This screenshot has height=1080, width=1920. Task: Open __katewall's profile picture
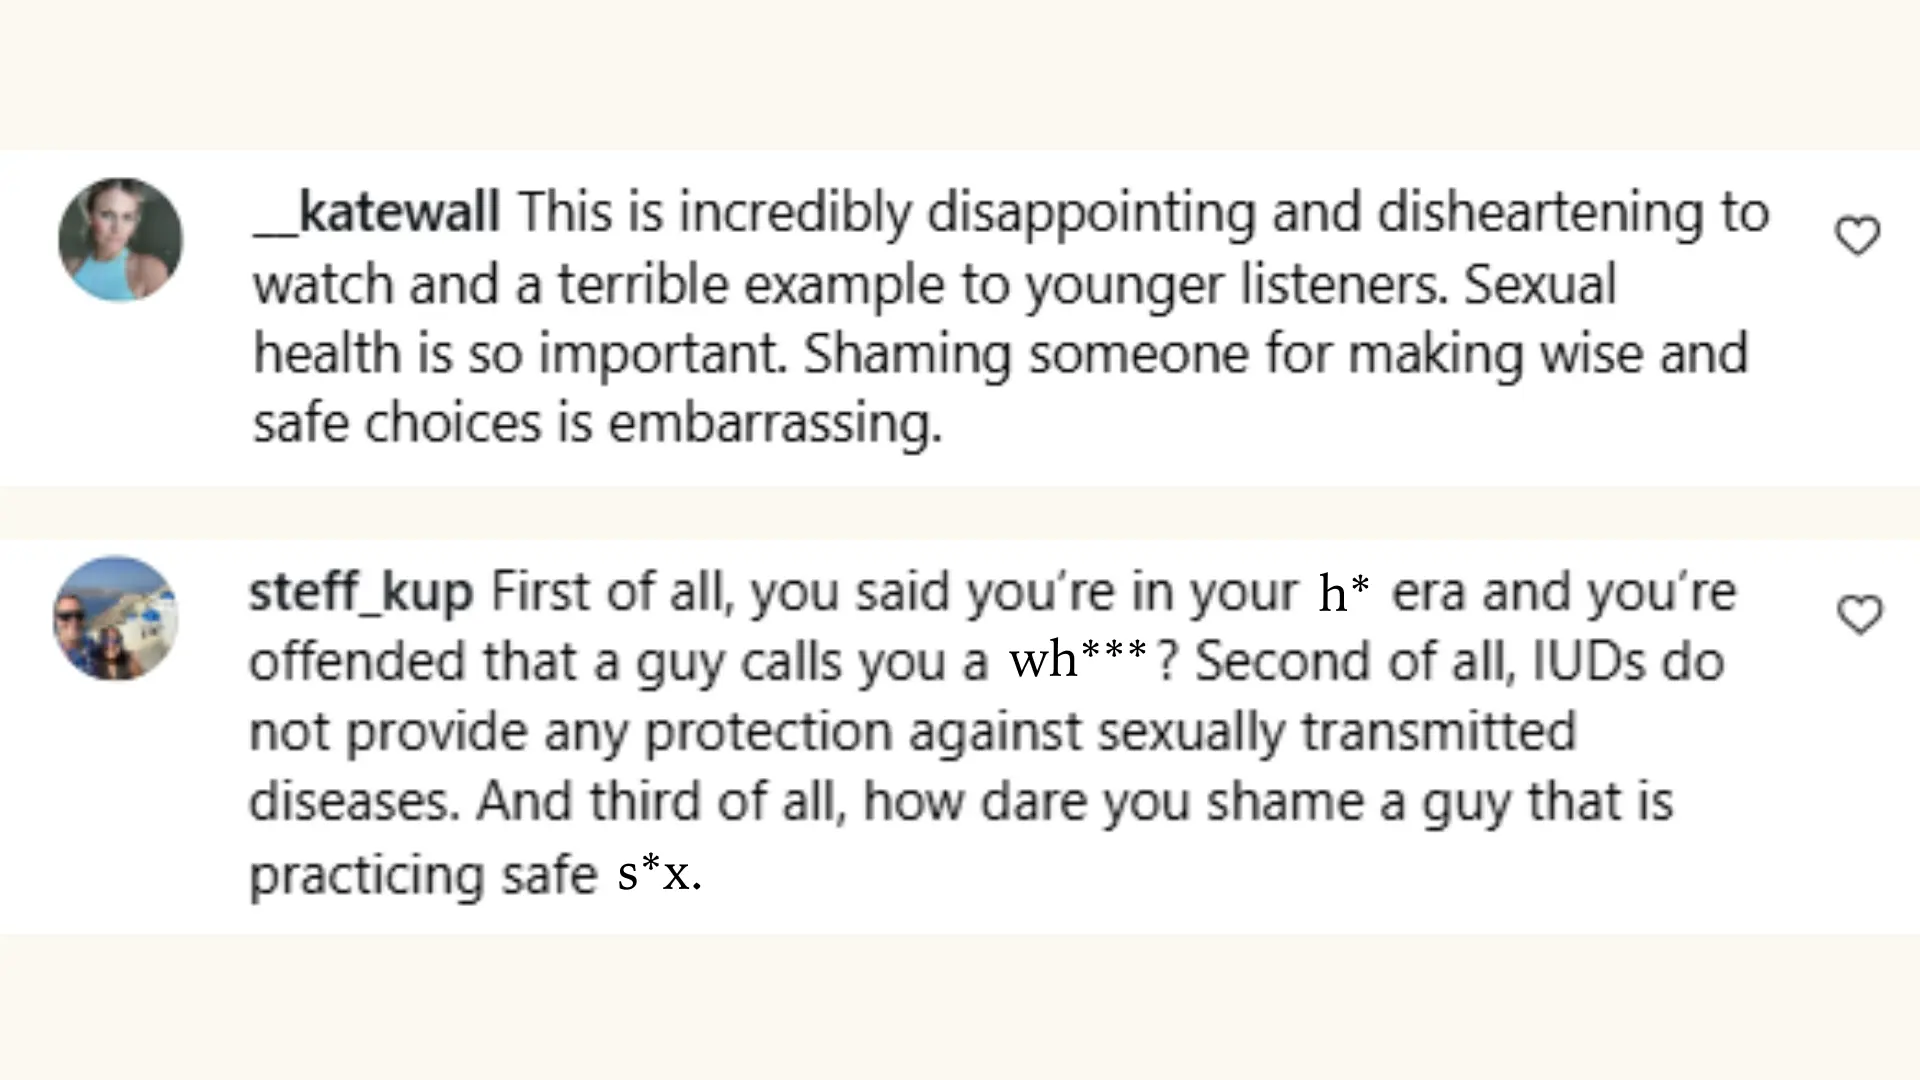[121, 240]
